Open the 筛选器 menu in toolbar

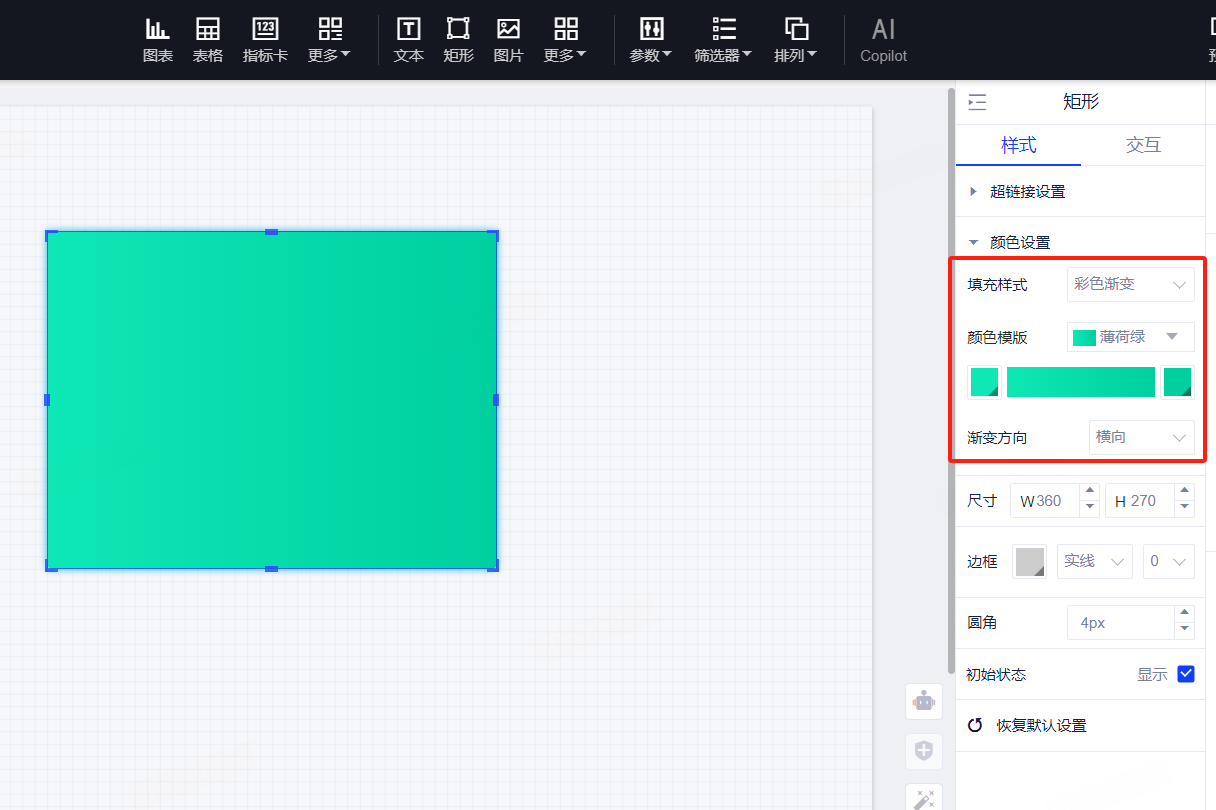pyautogui.click(x=722, y=40)
